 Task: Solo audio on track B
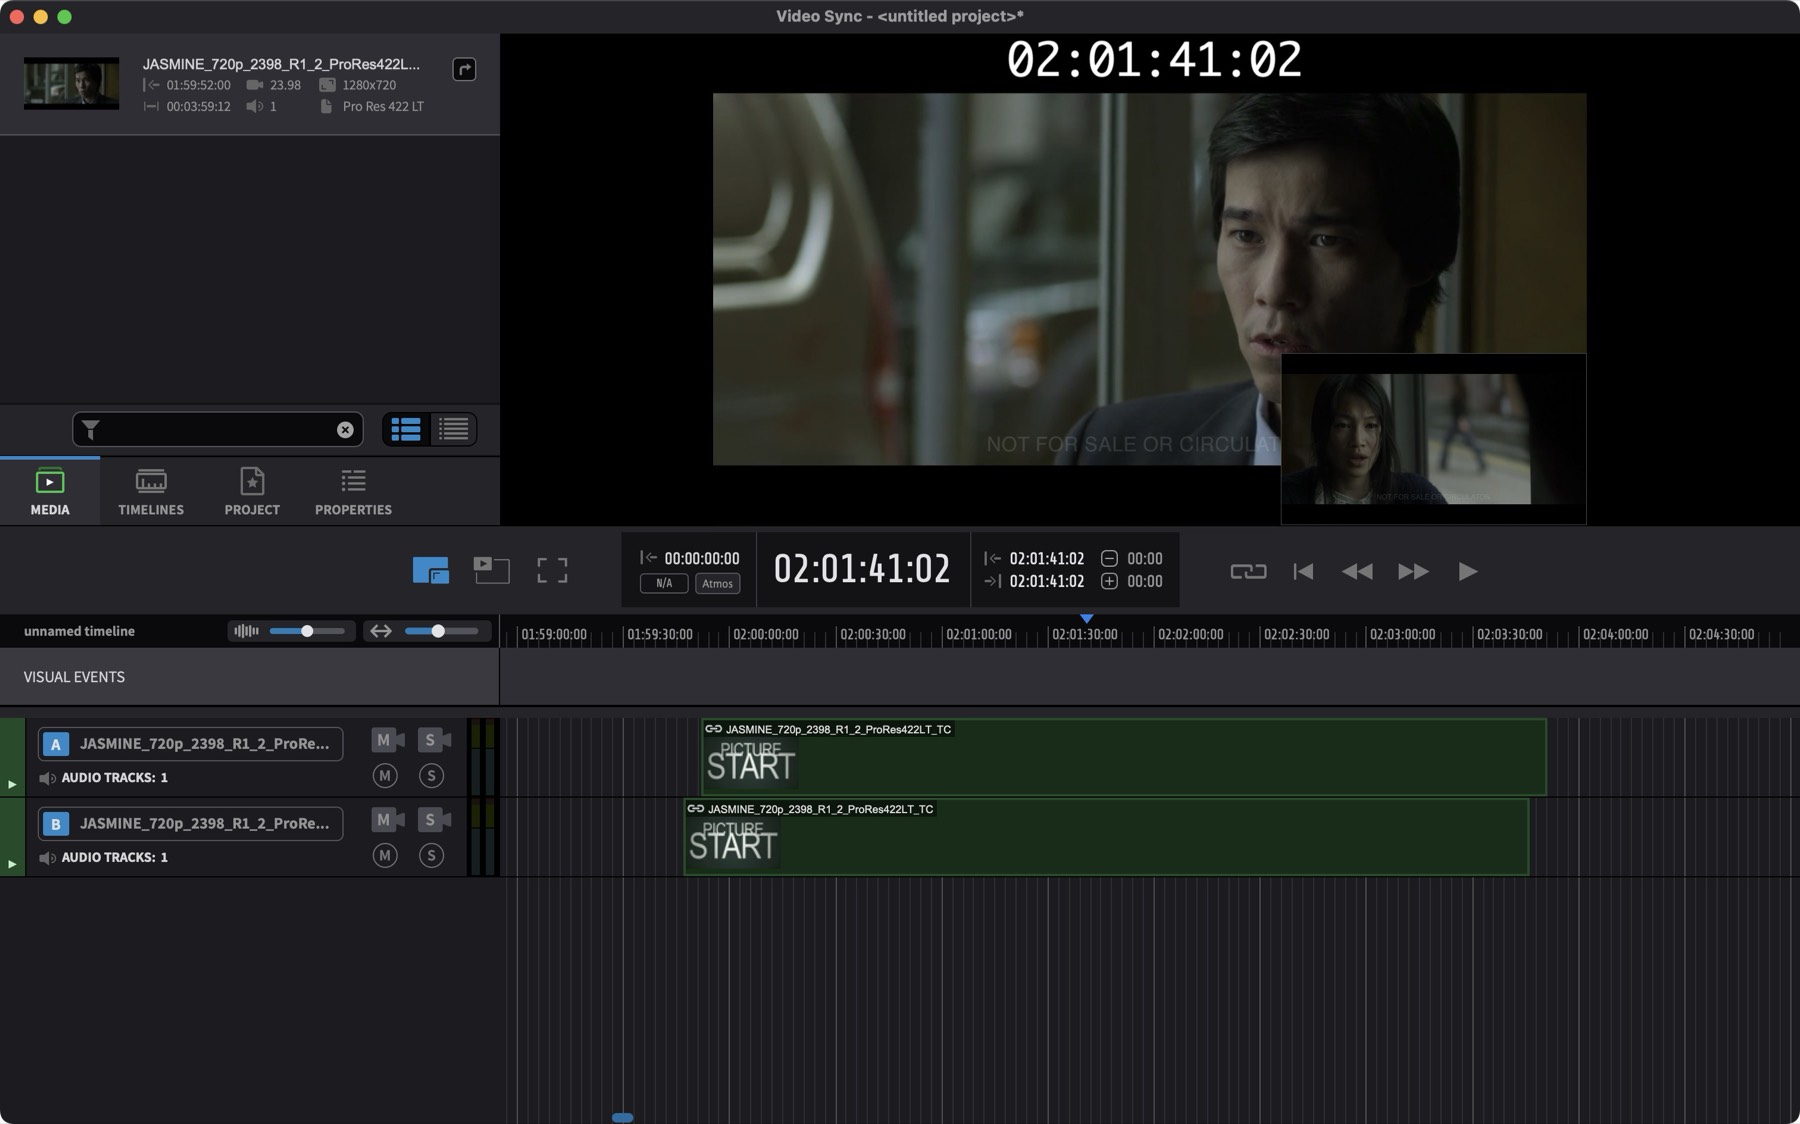[x=431, y=856]
